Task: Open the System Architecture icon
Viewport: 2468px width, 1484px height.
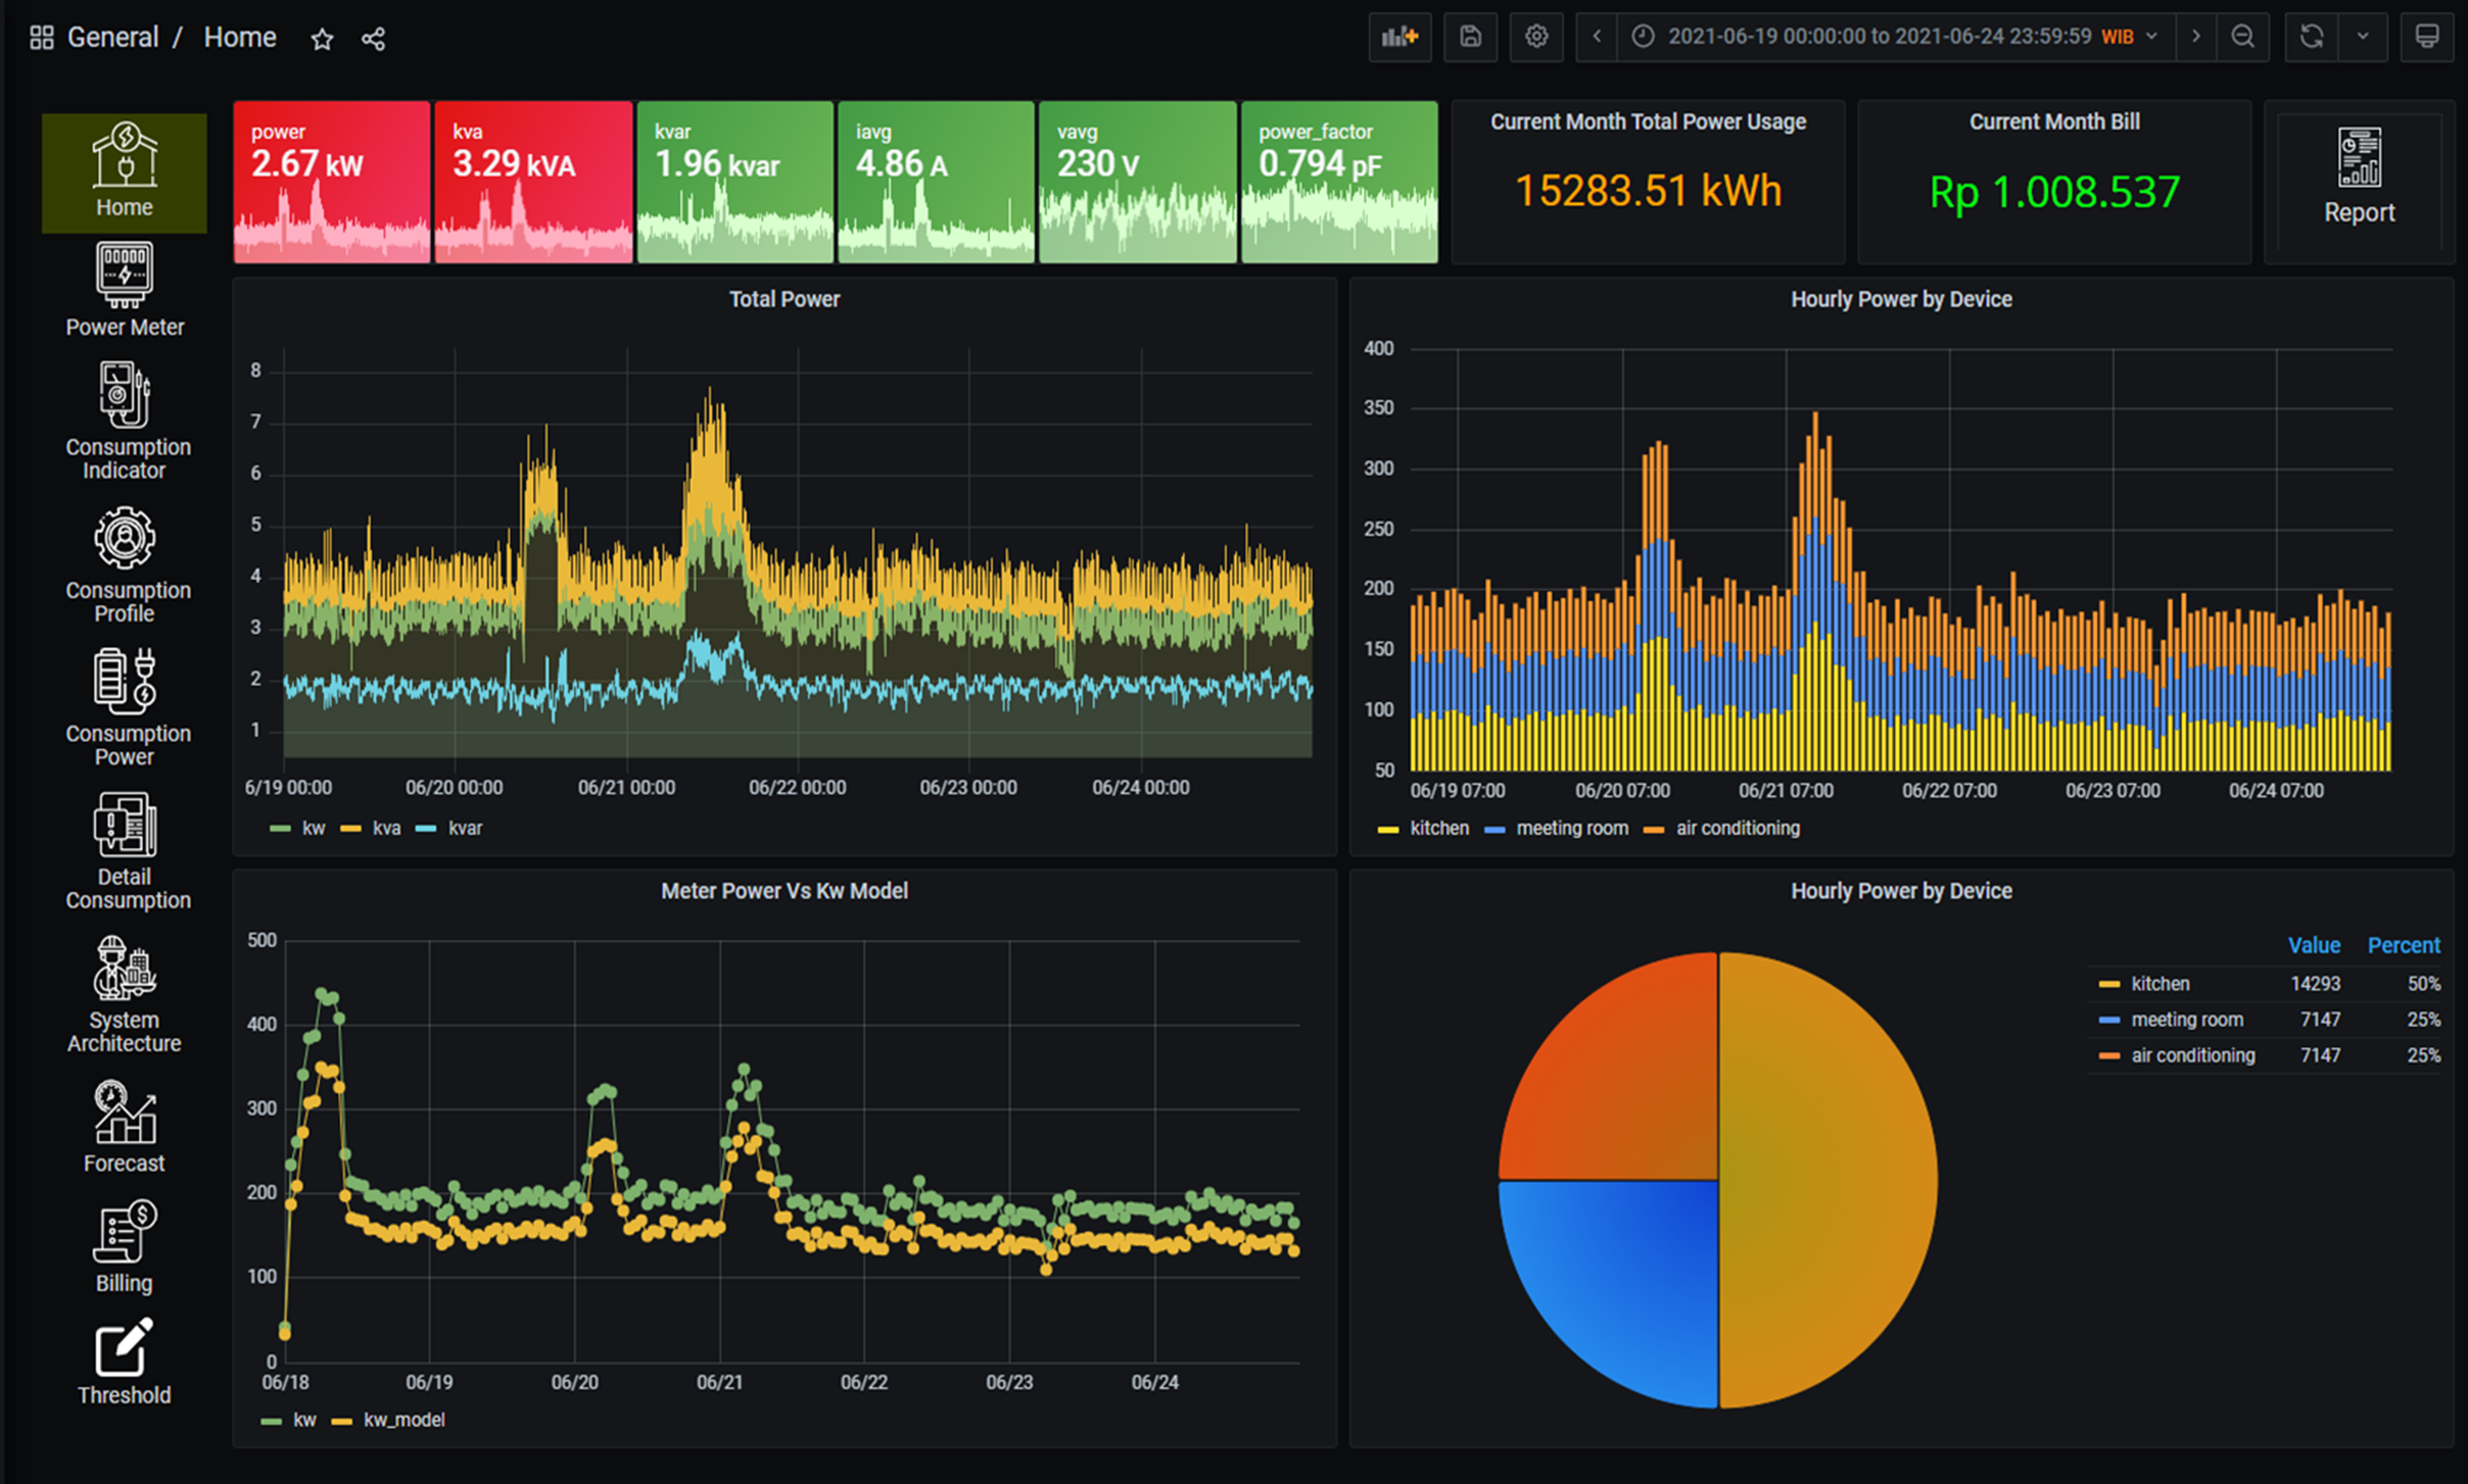Action: coord(124,968)
